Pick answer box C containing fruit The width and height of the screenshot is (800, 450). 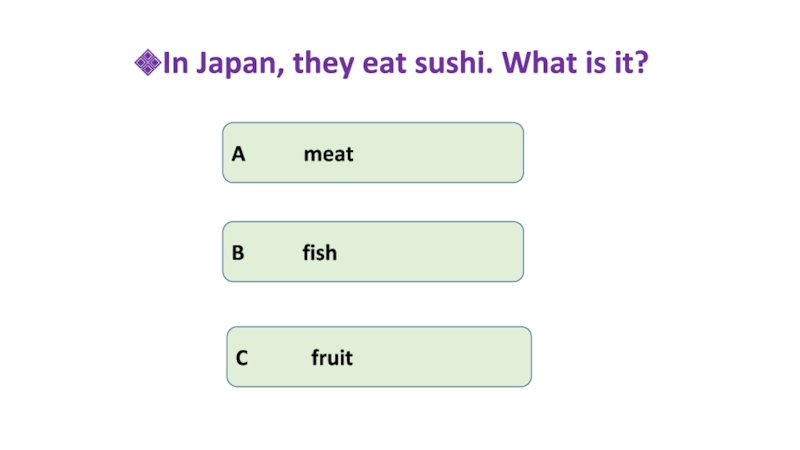coord(379,356)
